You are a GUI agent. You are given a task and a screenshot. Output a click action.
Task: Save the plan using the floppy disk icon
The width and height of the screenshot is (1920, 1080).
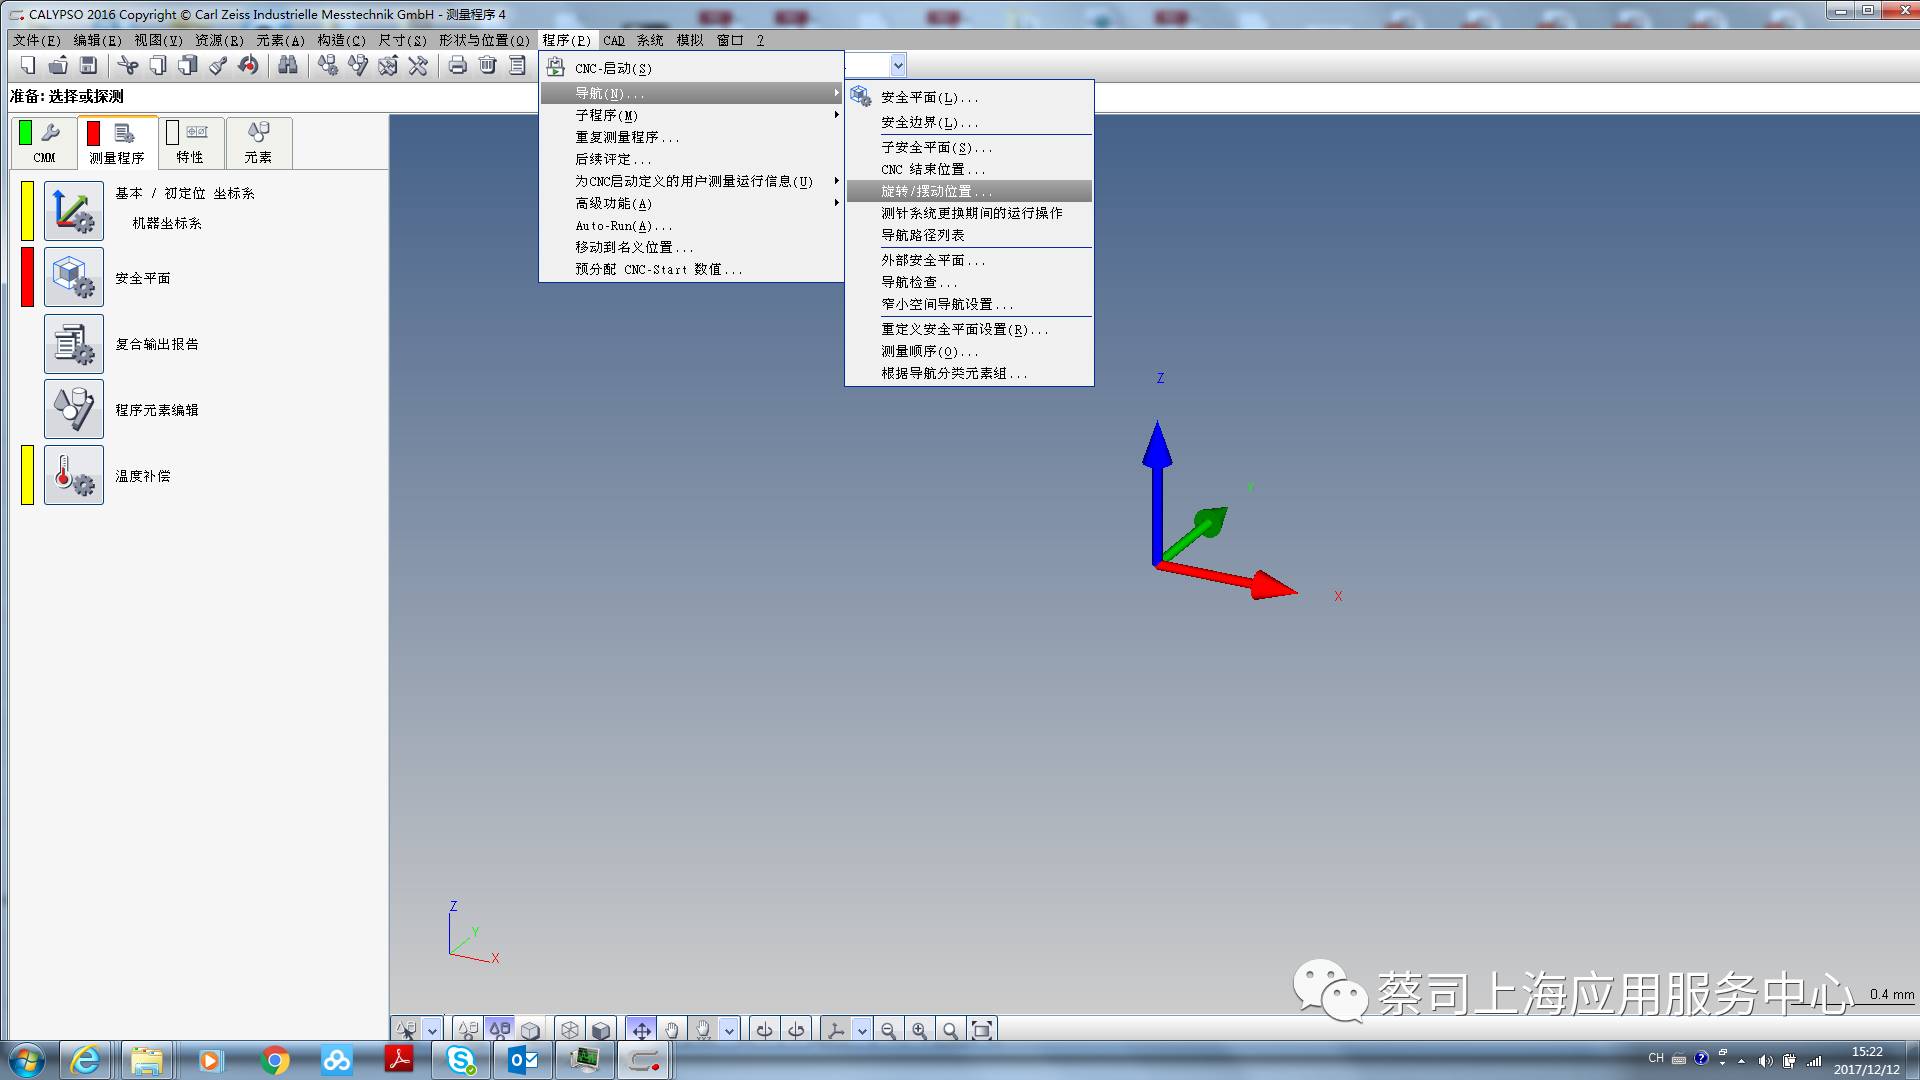[x=88, y=66]
